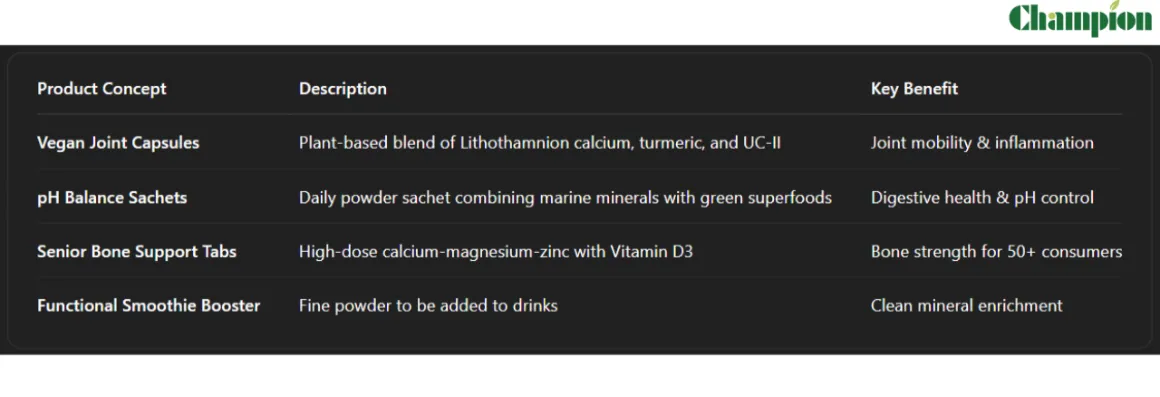Click Bone strength for 50+ consumers

997,251
